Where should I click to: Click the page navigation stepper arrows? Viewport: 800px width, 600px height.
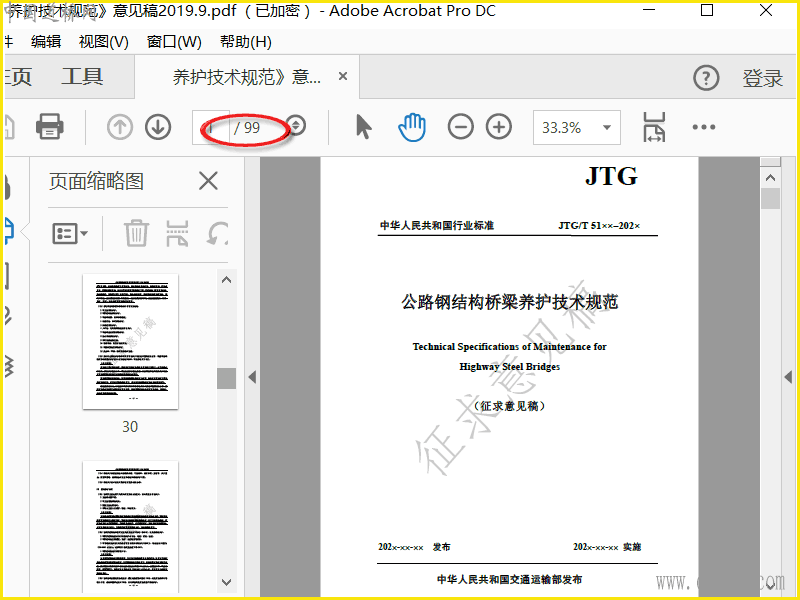296,126
